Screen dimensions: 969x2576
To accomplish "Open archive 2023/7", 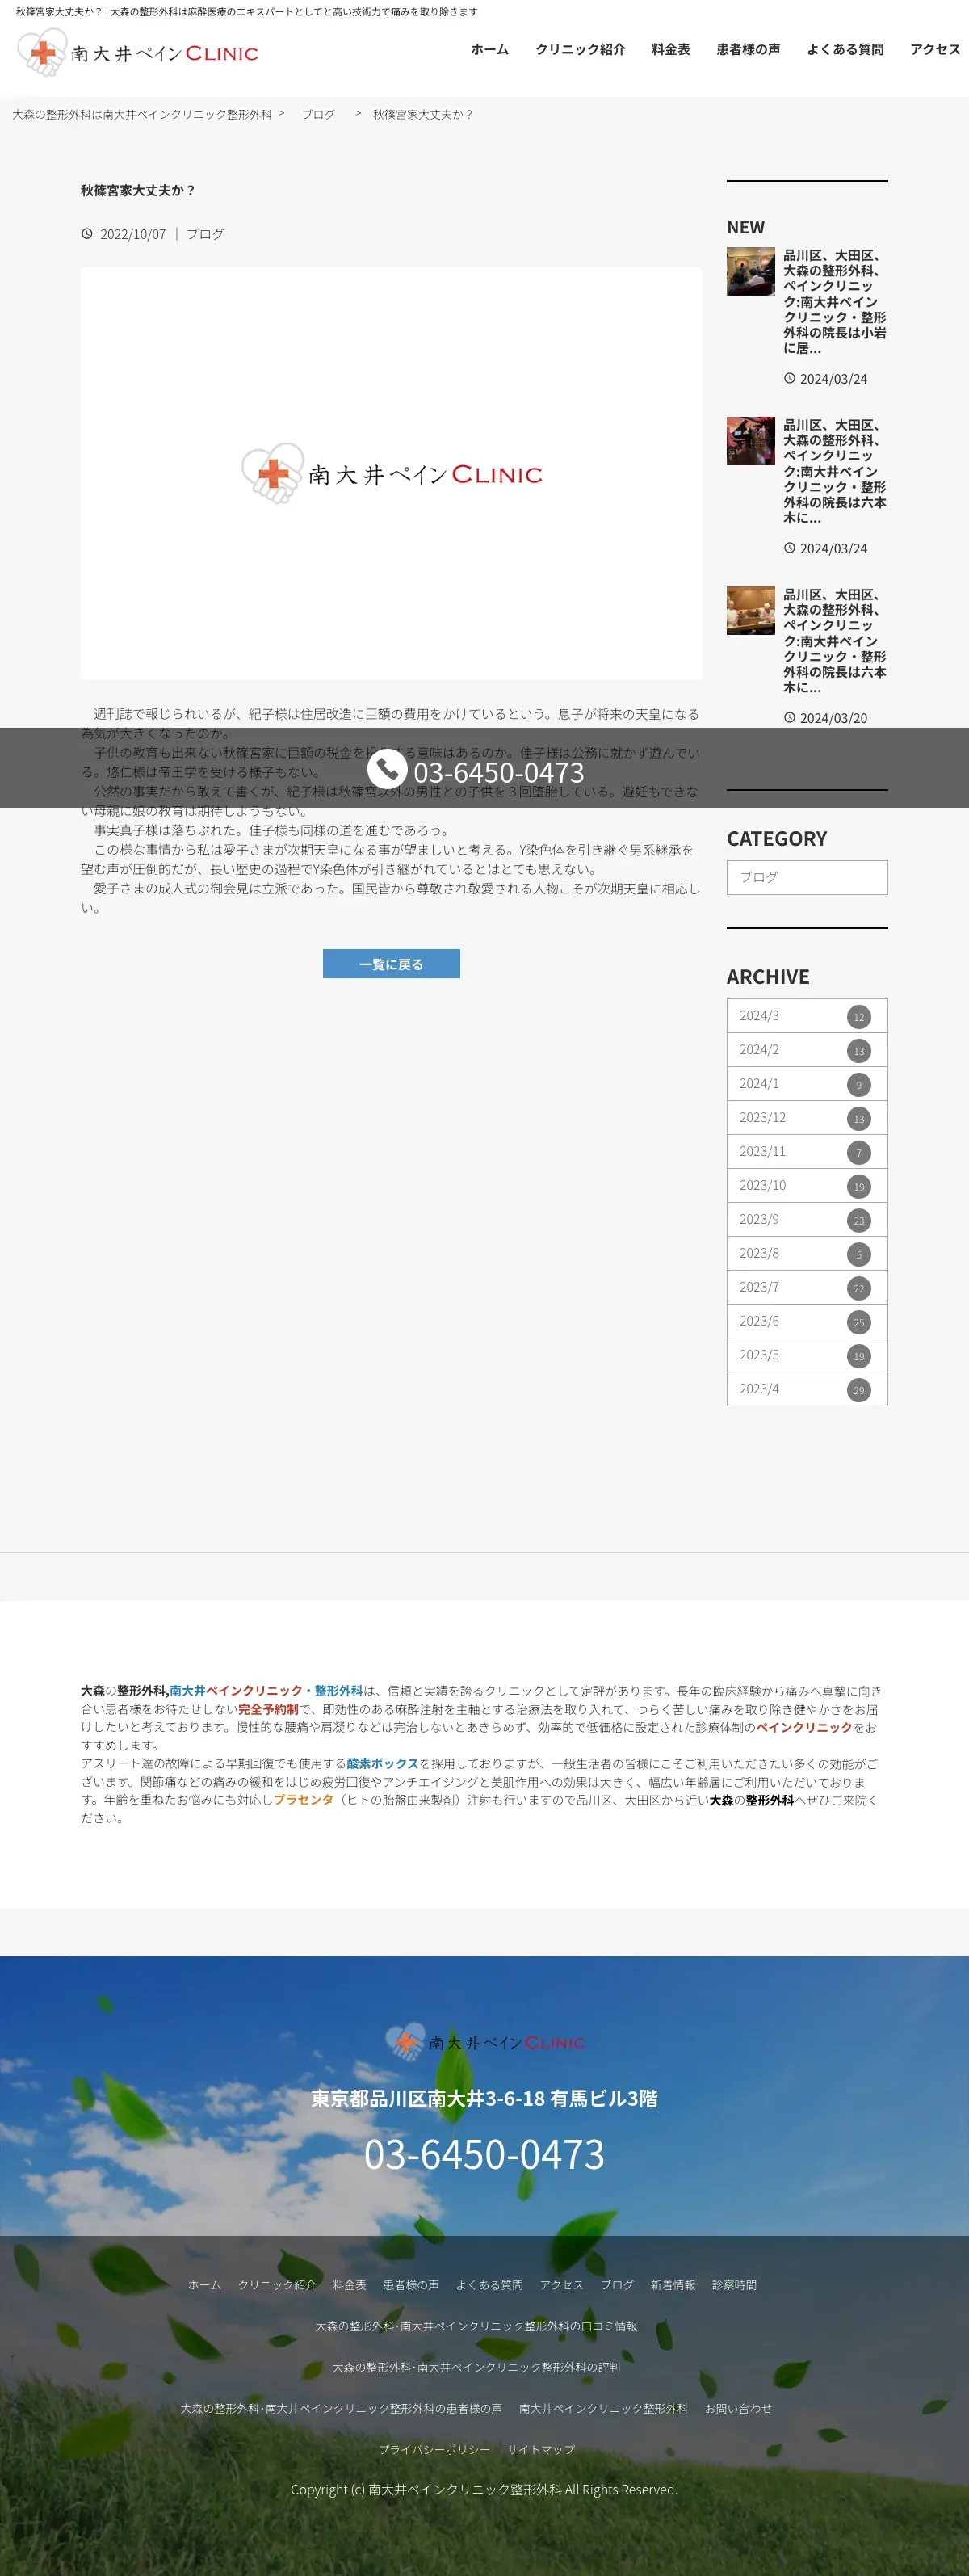I will tap(807, 1288).
